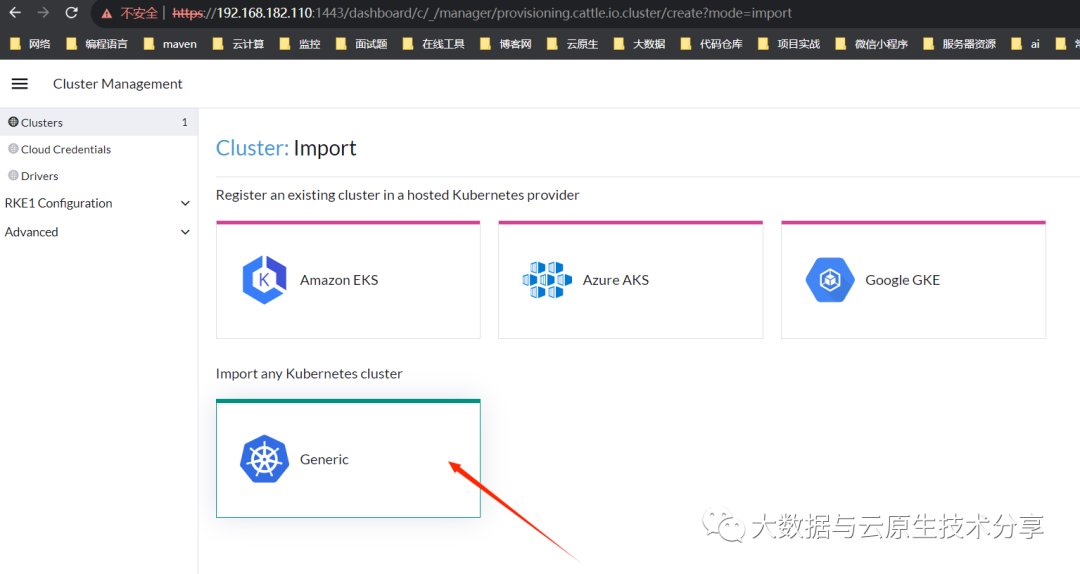The height and width of the screenshot is (574, 1080).
Task: Choose the Amazon EKS provider card
Action: click(x=348, y=280)
